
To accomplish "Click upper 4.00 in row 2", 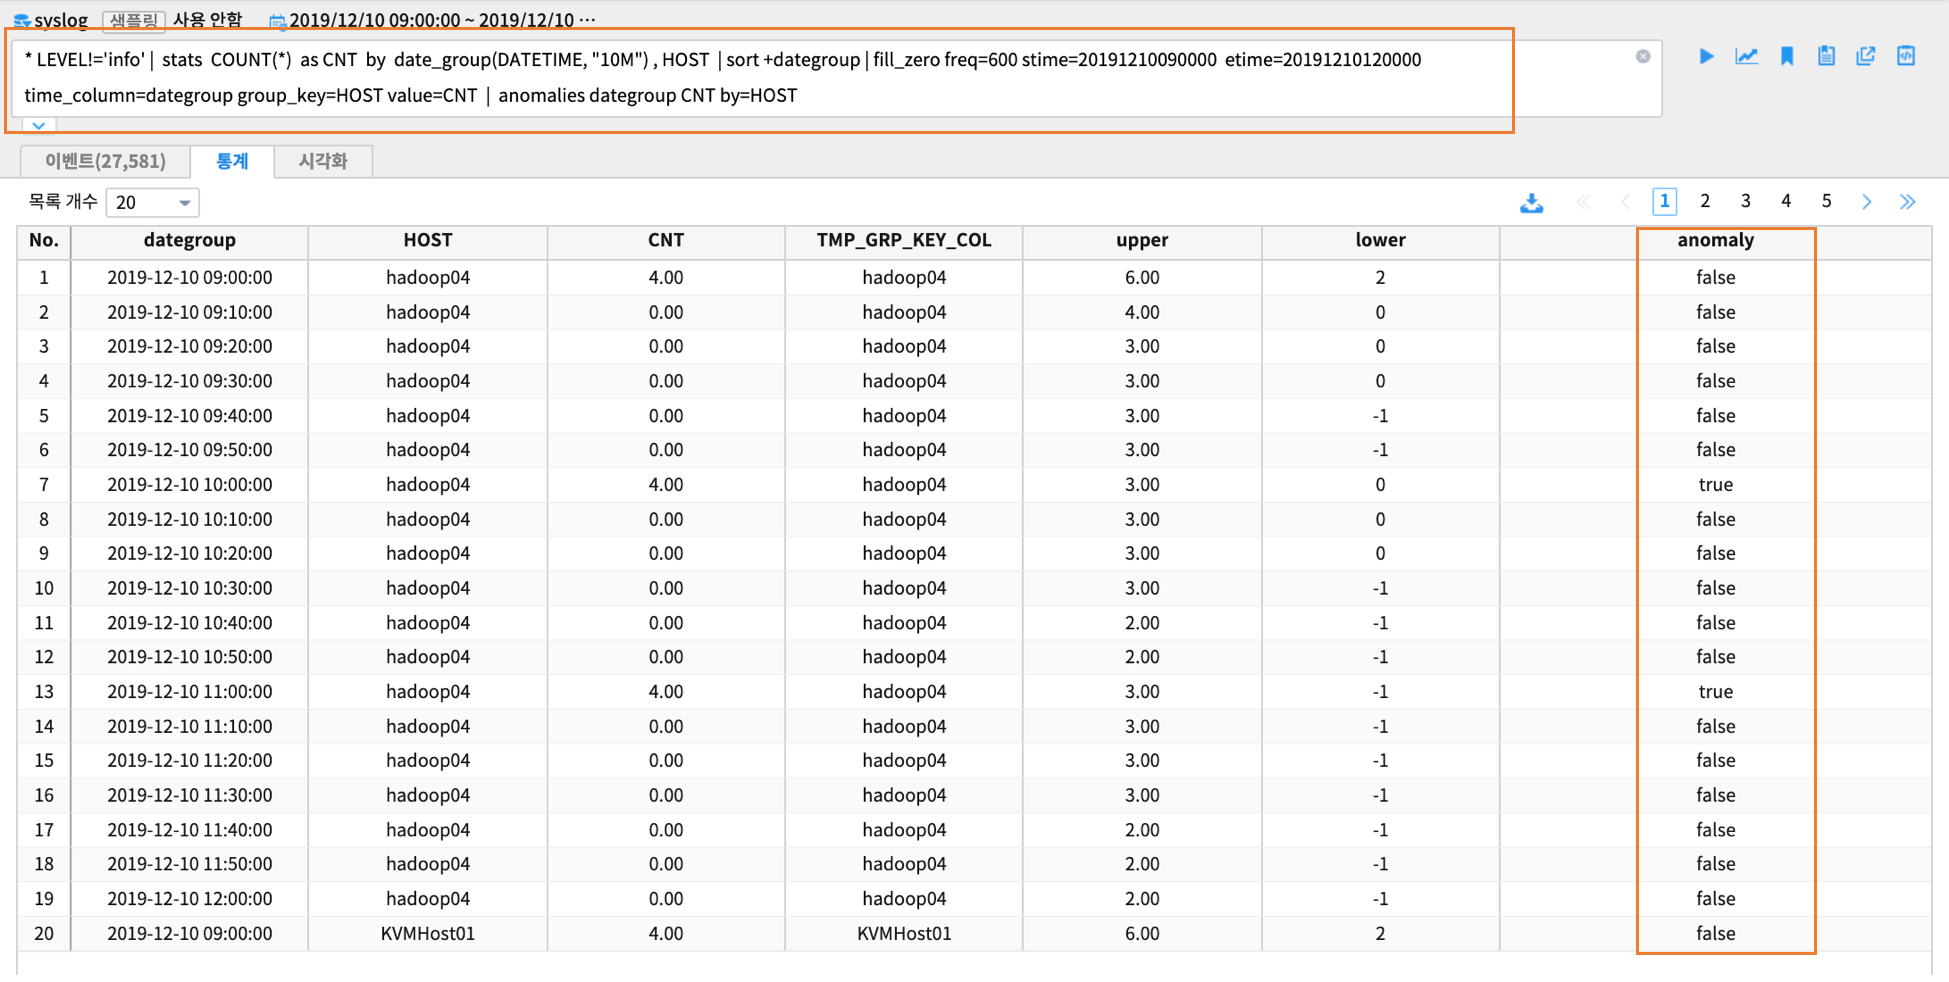I will click(x=1142, y=312).
